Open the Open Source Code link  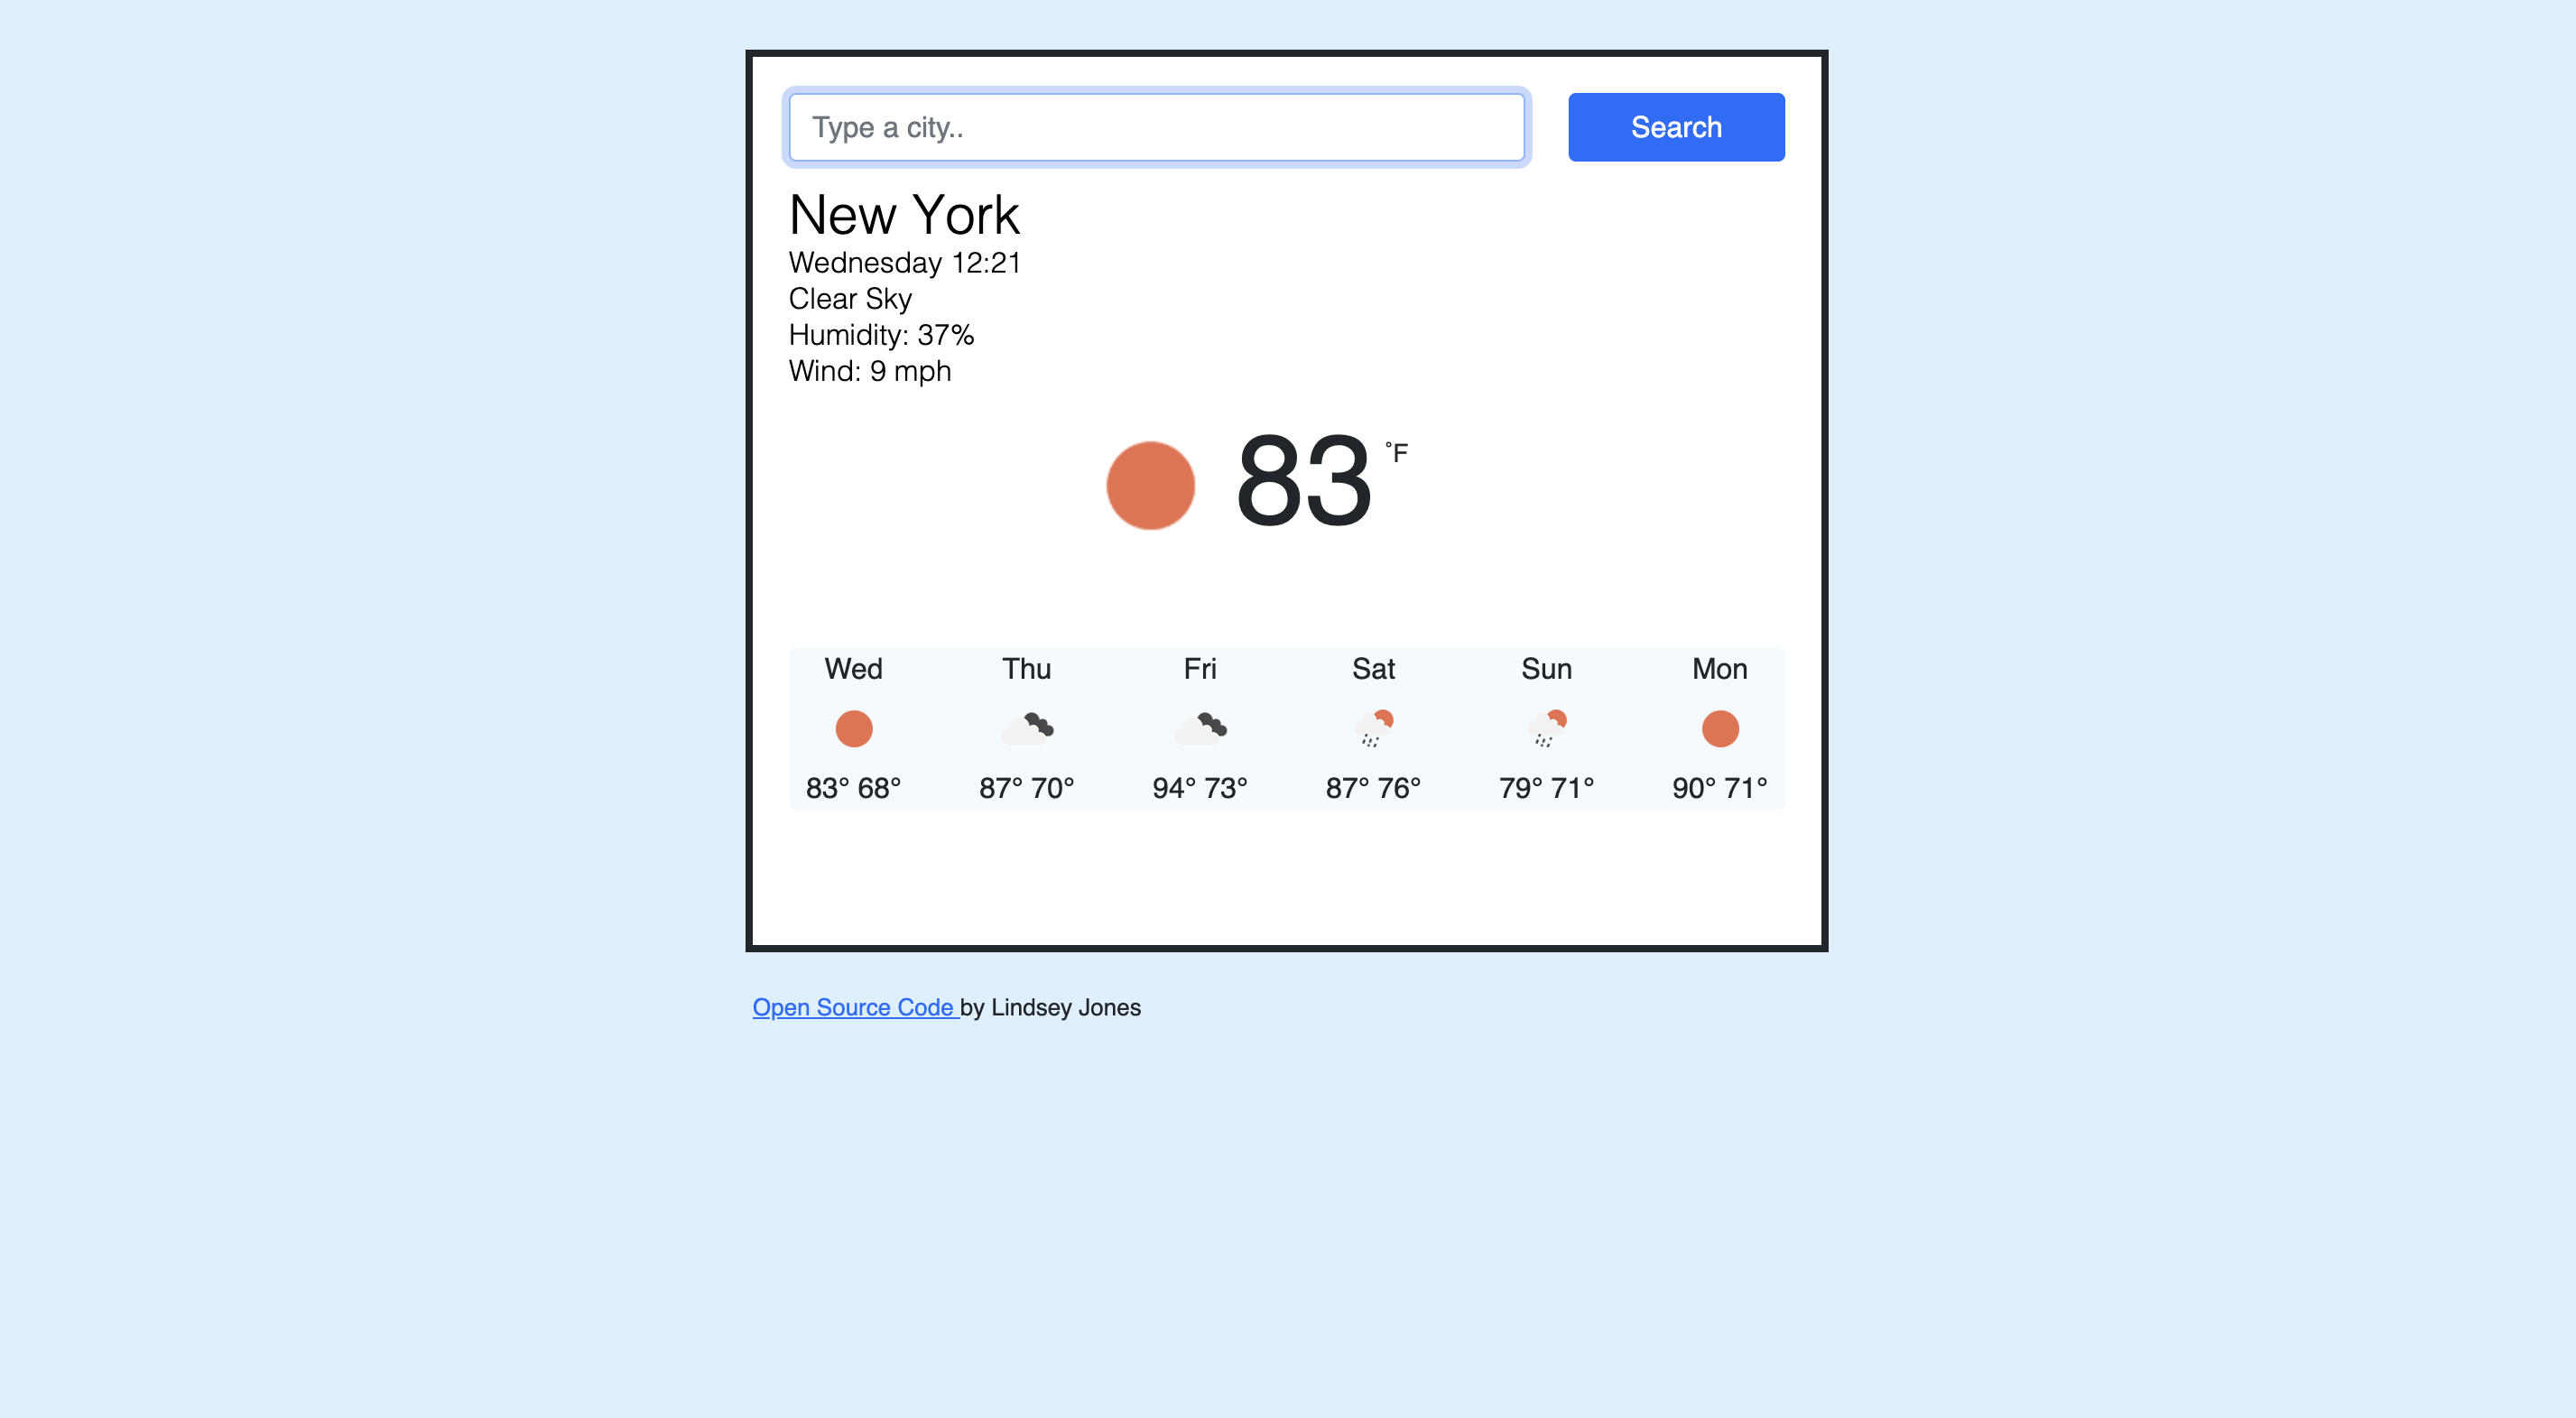[855, 1007]
